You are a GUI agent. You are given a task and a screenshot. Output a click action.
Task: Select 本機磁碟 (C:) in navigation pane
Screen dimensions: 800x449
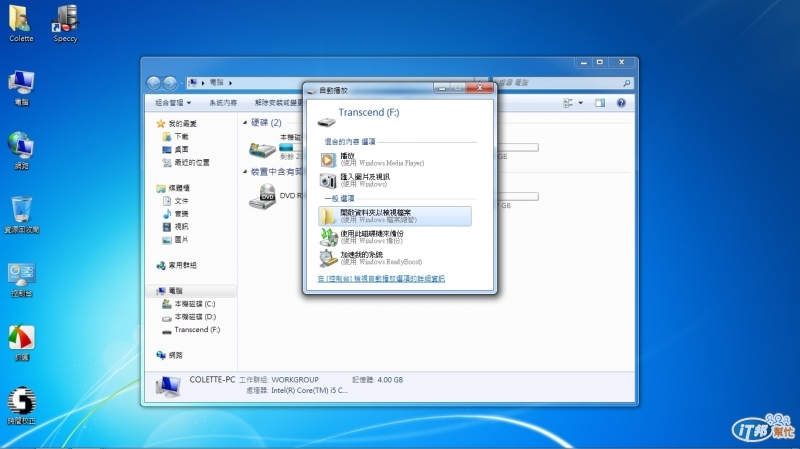[188, 304]
